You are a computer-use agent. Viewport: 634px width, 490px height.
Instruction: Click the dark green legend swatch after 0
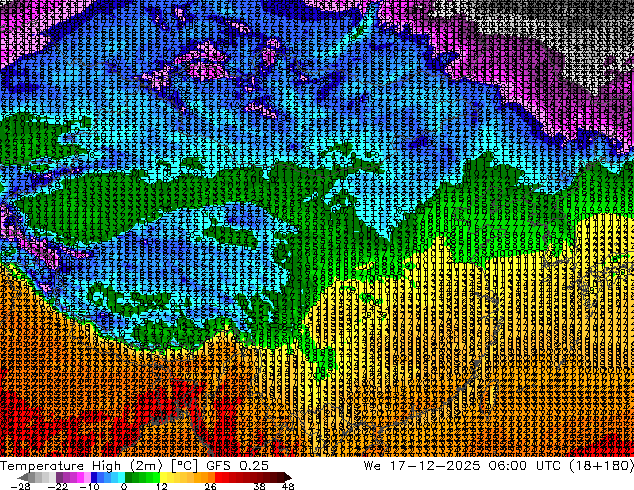tap(129, 477)
